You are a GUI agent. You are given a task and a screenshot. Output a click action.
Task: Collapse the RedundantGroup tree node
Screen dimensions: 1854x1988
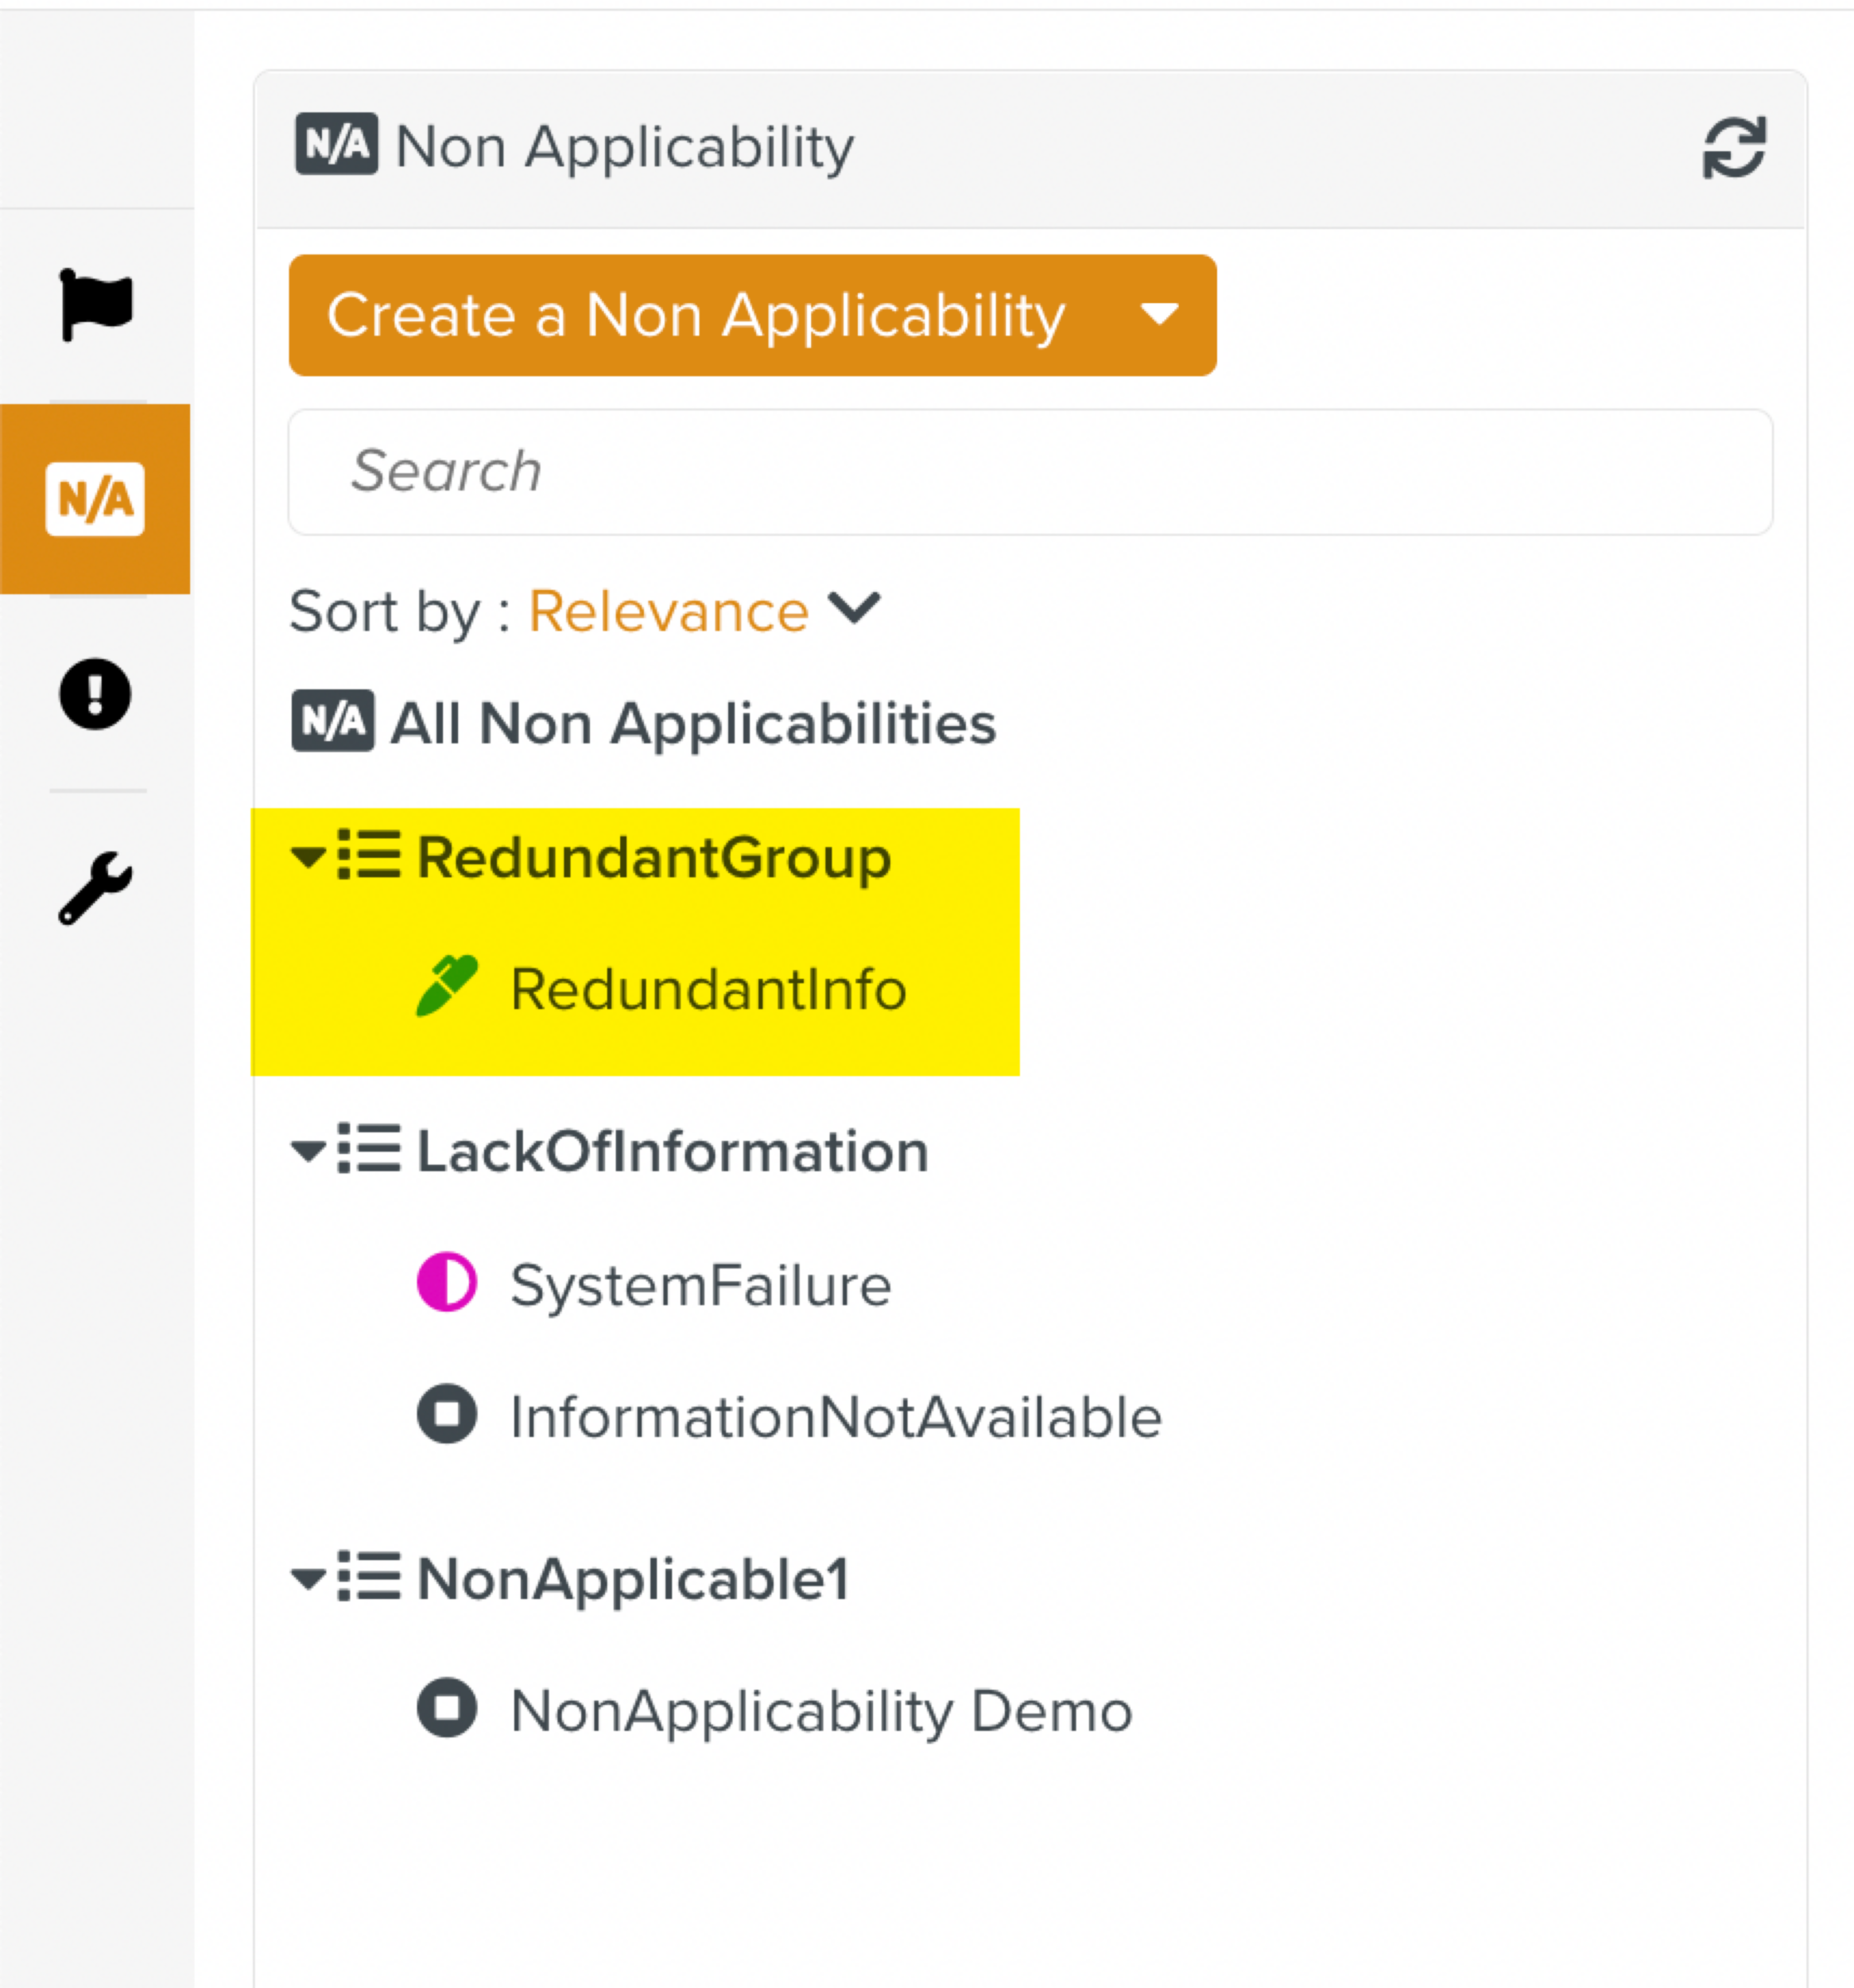tap(308, 857)
